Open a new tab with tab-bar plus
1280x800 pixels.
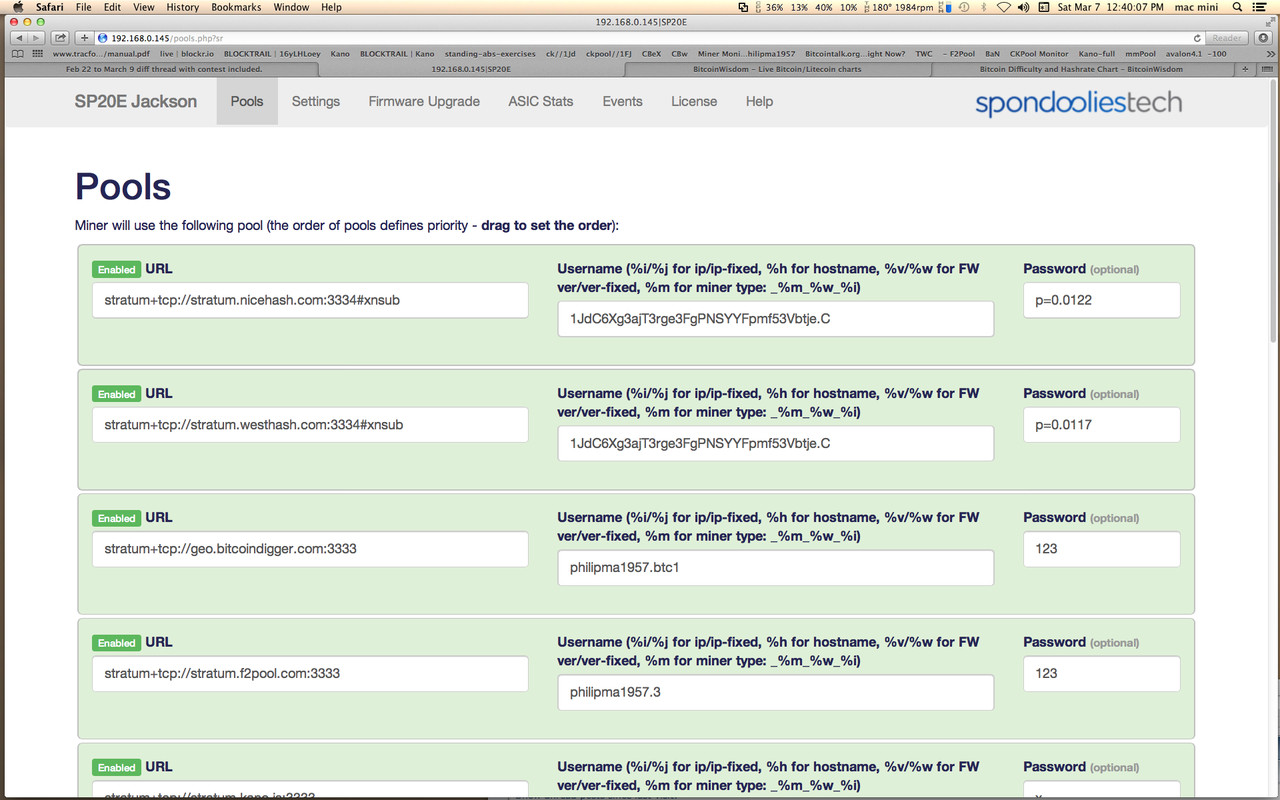point(1245,69)
